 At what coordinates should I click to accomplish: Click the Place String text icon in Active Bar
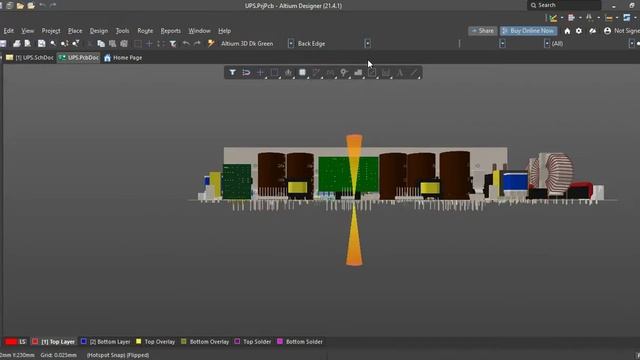pyautogui.click(x=400, y=73)
